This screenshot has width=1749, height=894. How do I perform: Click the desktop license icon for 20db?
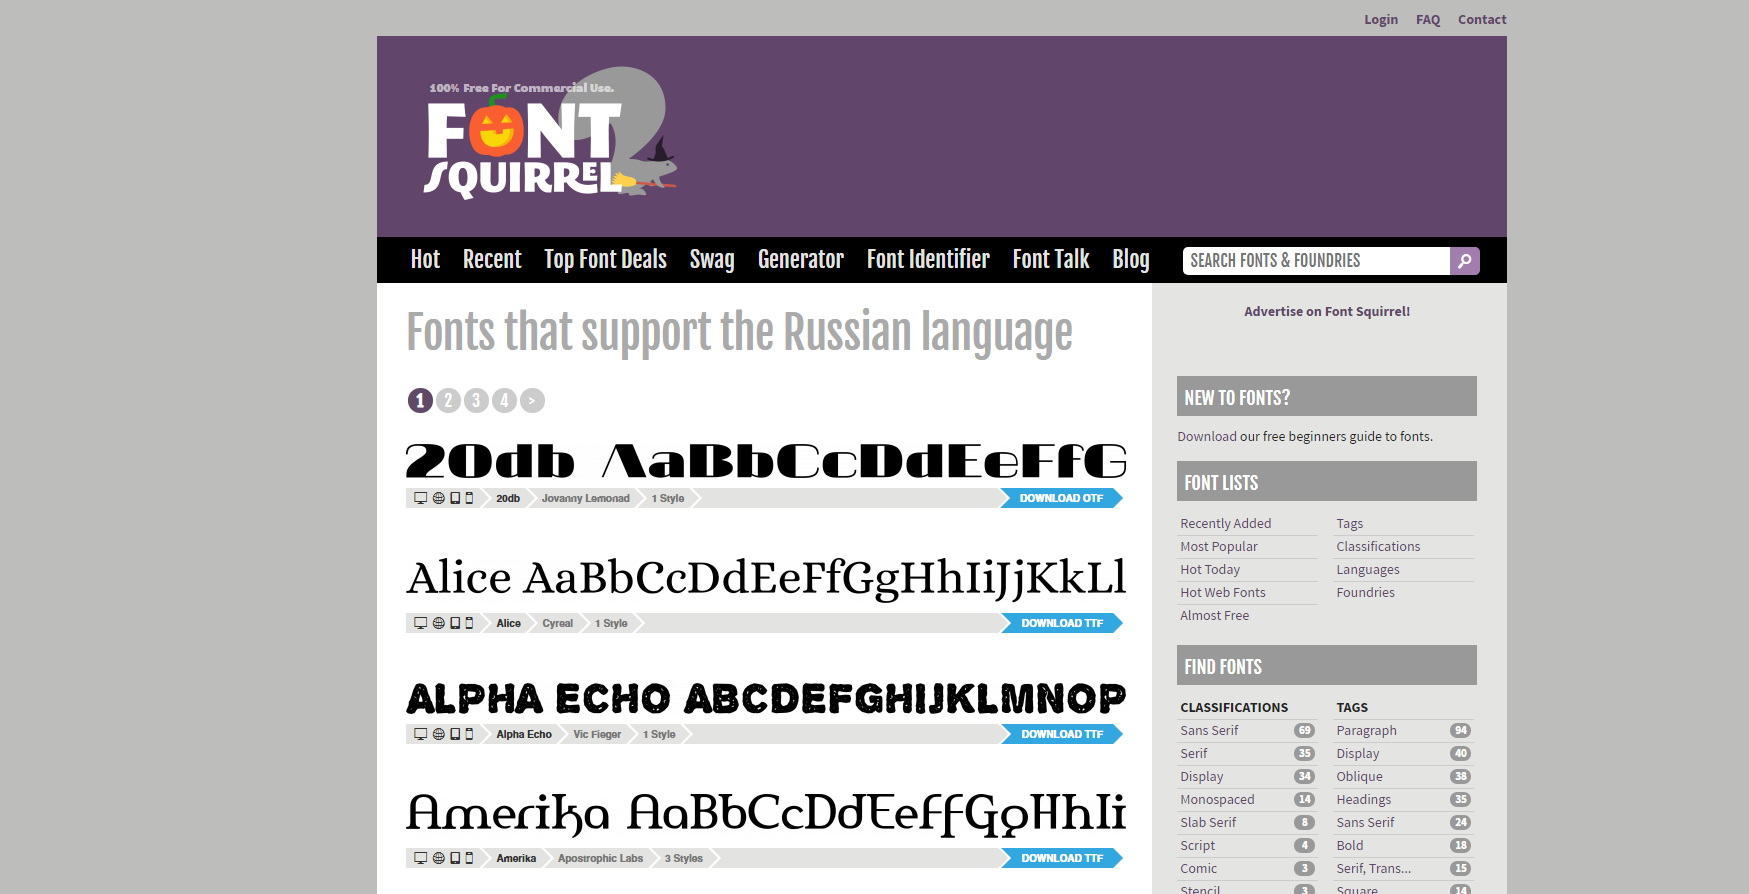(421, 498)
